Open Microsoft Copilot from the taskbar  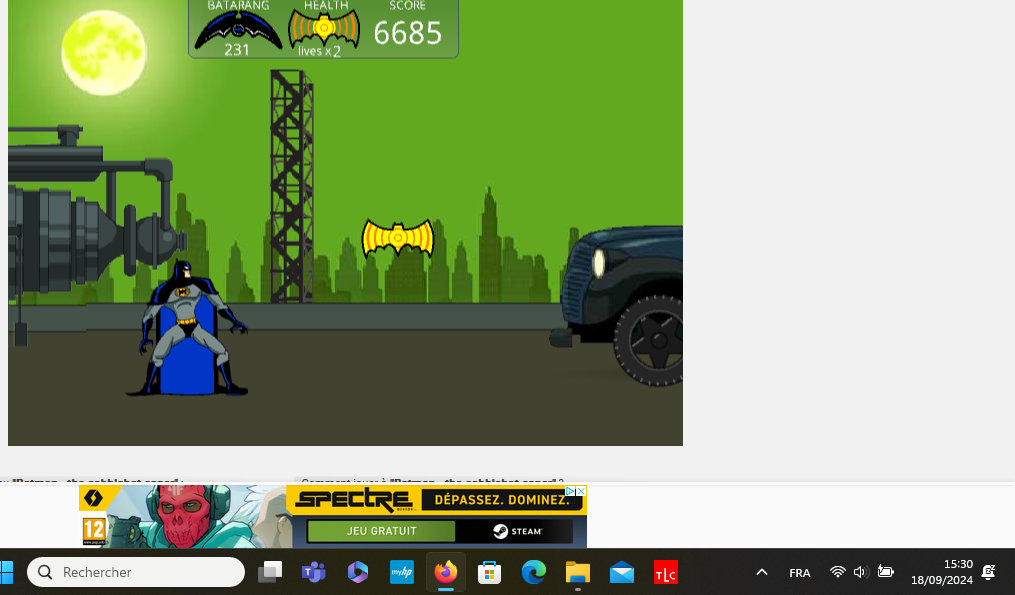coord(358,572)
